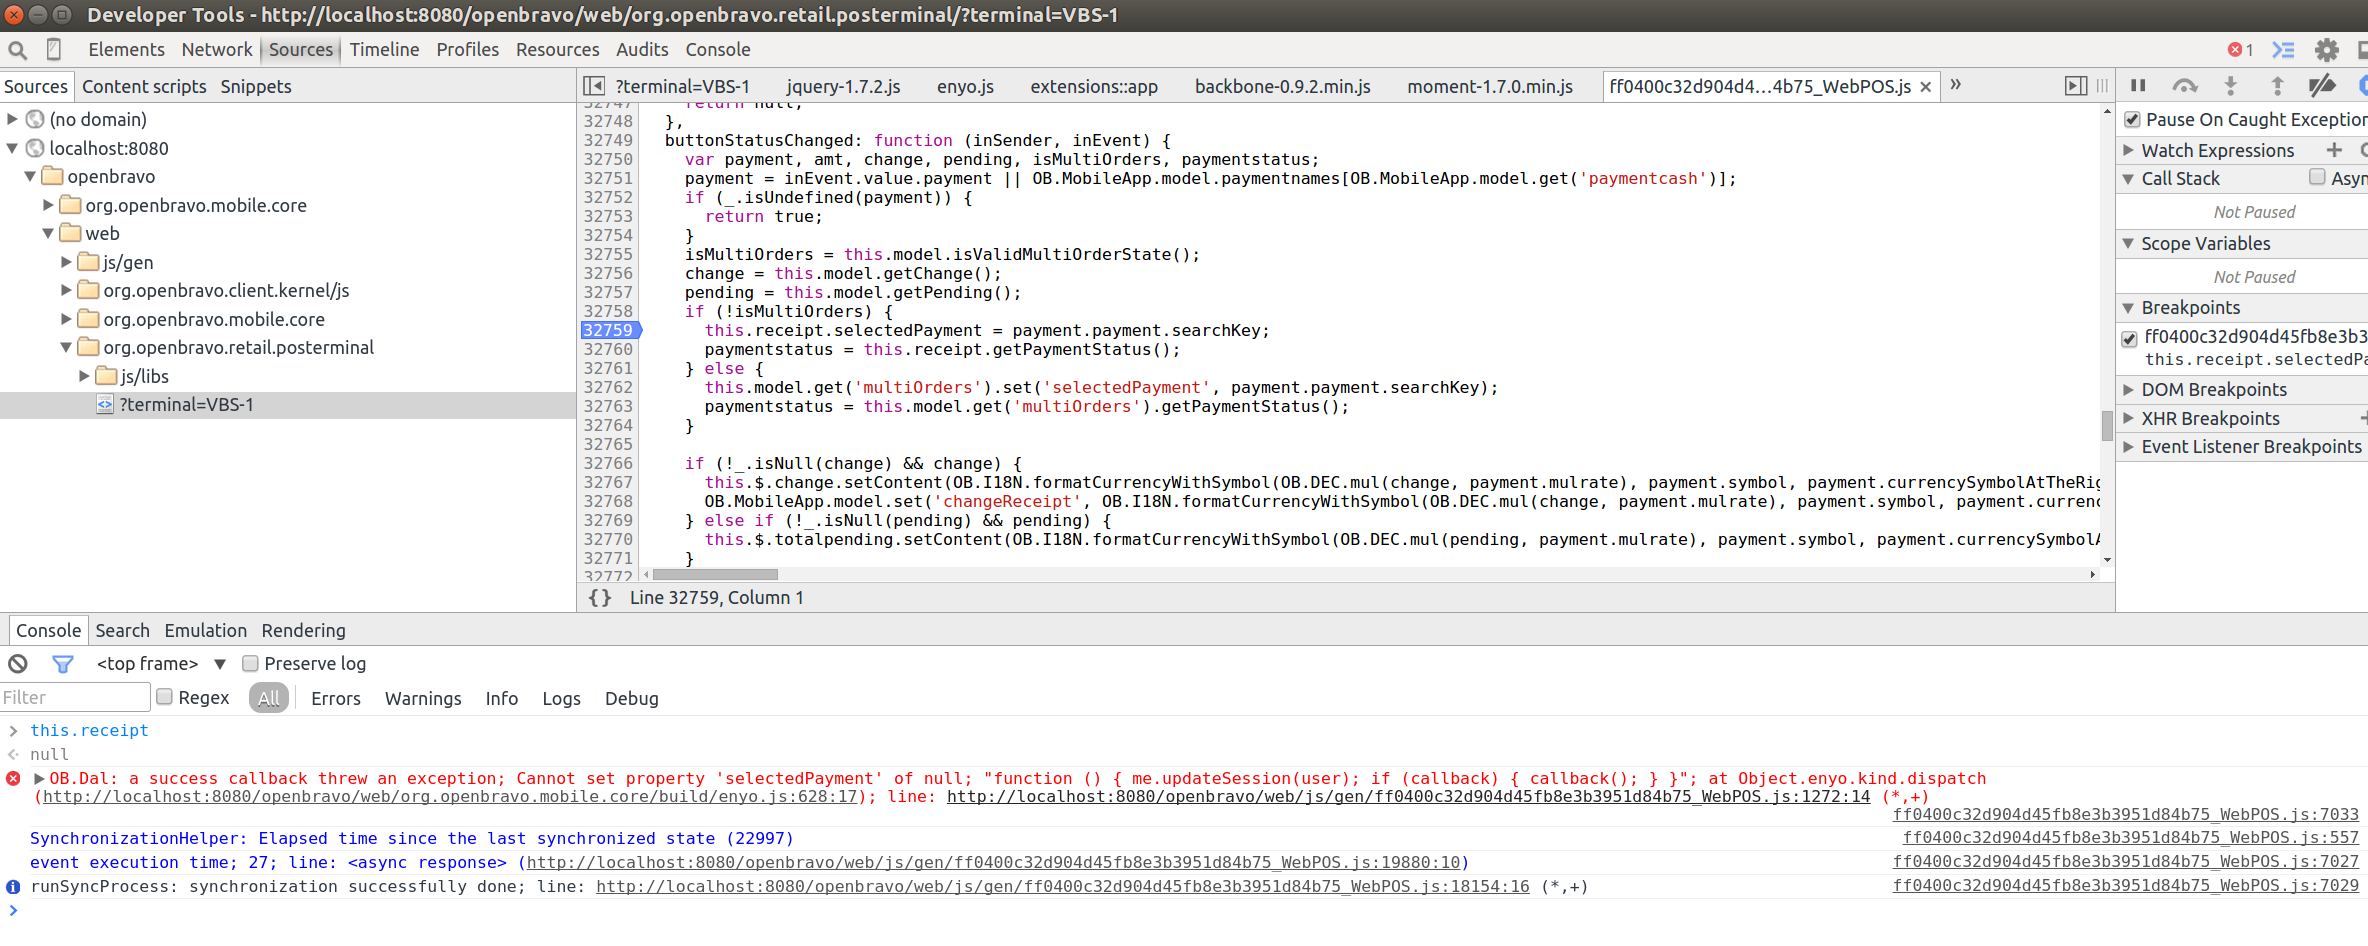Click into the console Filter text field
Image resolution: width=2368 pixels, height=946 pixels.
[x=75, y=698]
